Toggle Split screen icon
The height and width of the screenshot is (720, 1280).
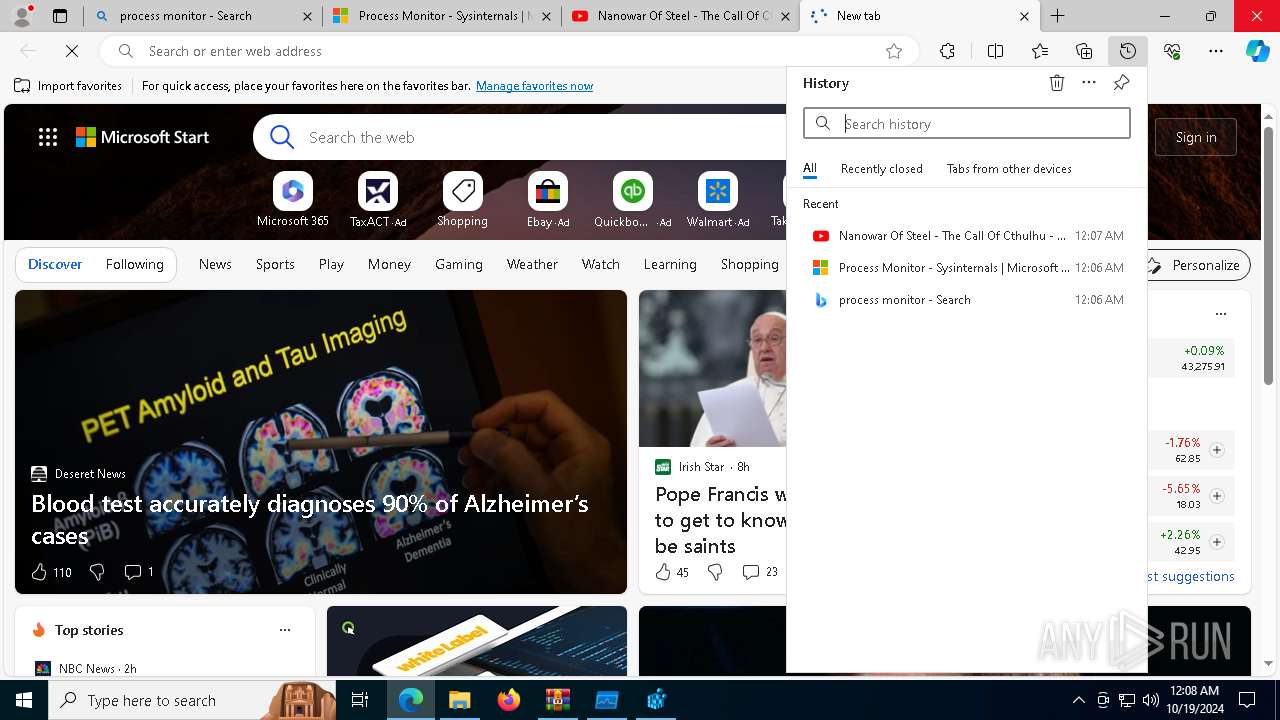[995, 51]
